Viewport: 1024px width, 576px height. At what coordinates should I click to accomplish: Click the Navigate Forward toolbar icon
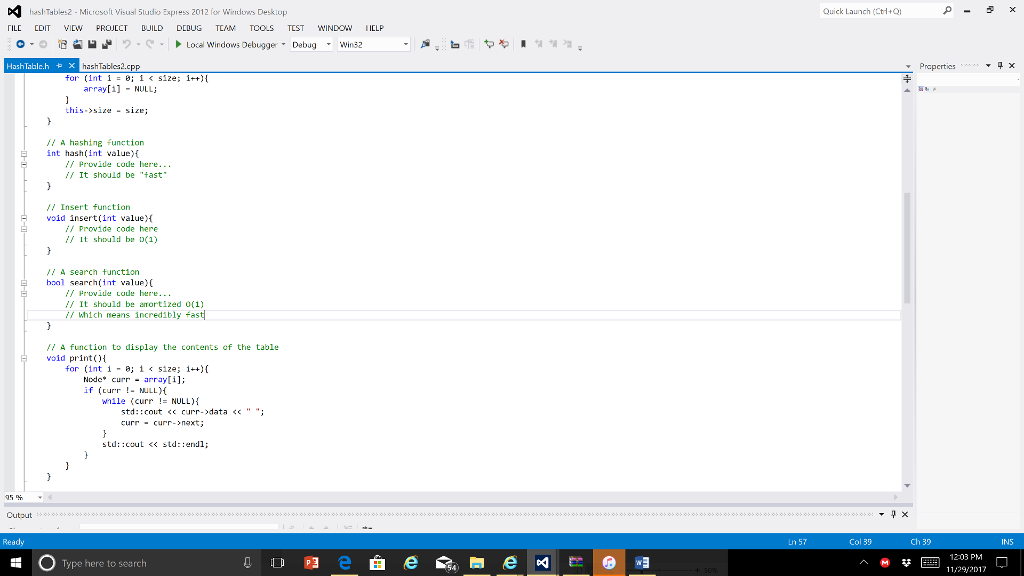43,44
